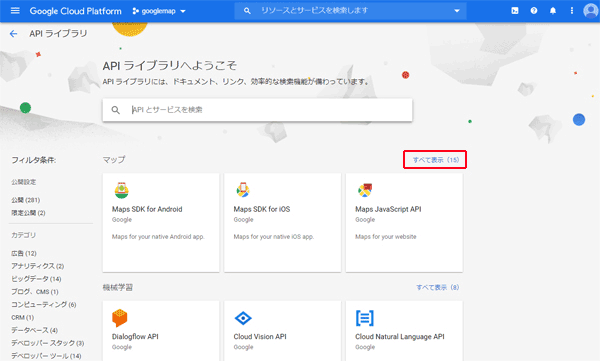Screen dimensions: 600x361
Task: Filter by データベース (4) category
Action: pos(34,330)
